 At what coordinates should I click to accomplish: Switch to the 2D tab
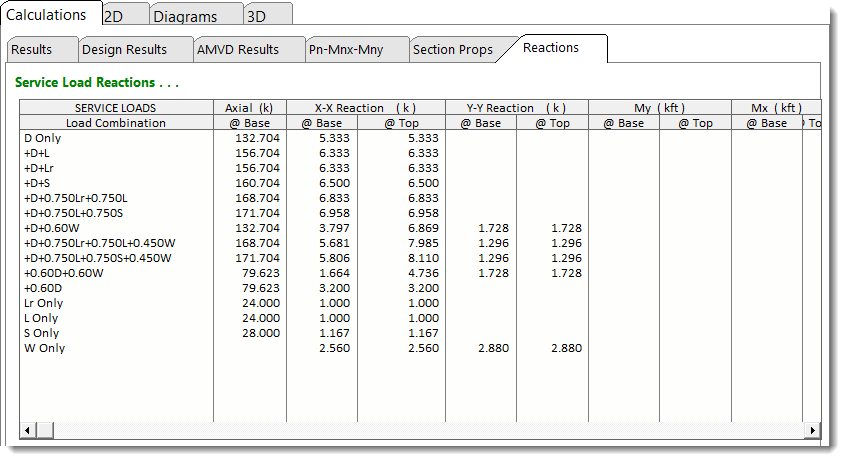(x=115, y=16)
